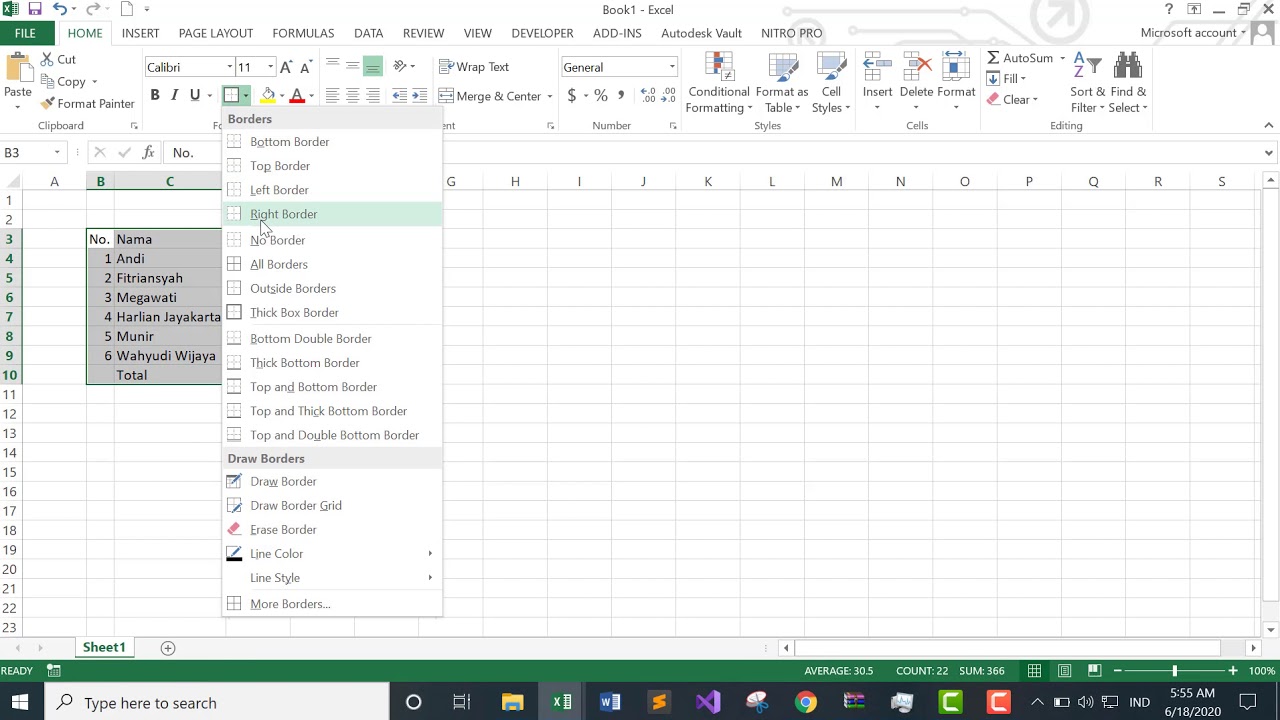Viewport: 1280px width, 720px height.
Task: Click the Save icon in quick access toolbar
Action: click(x=35, y=10)
